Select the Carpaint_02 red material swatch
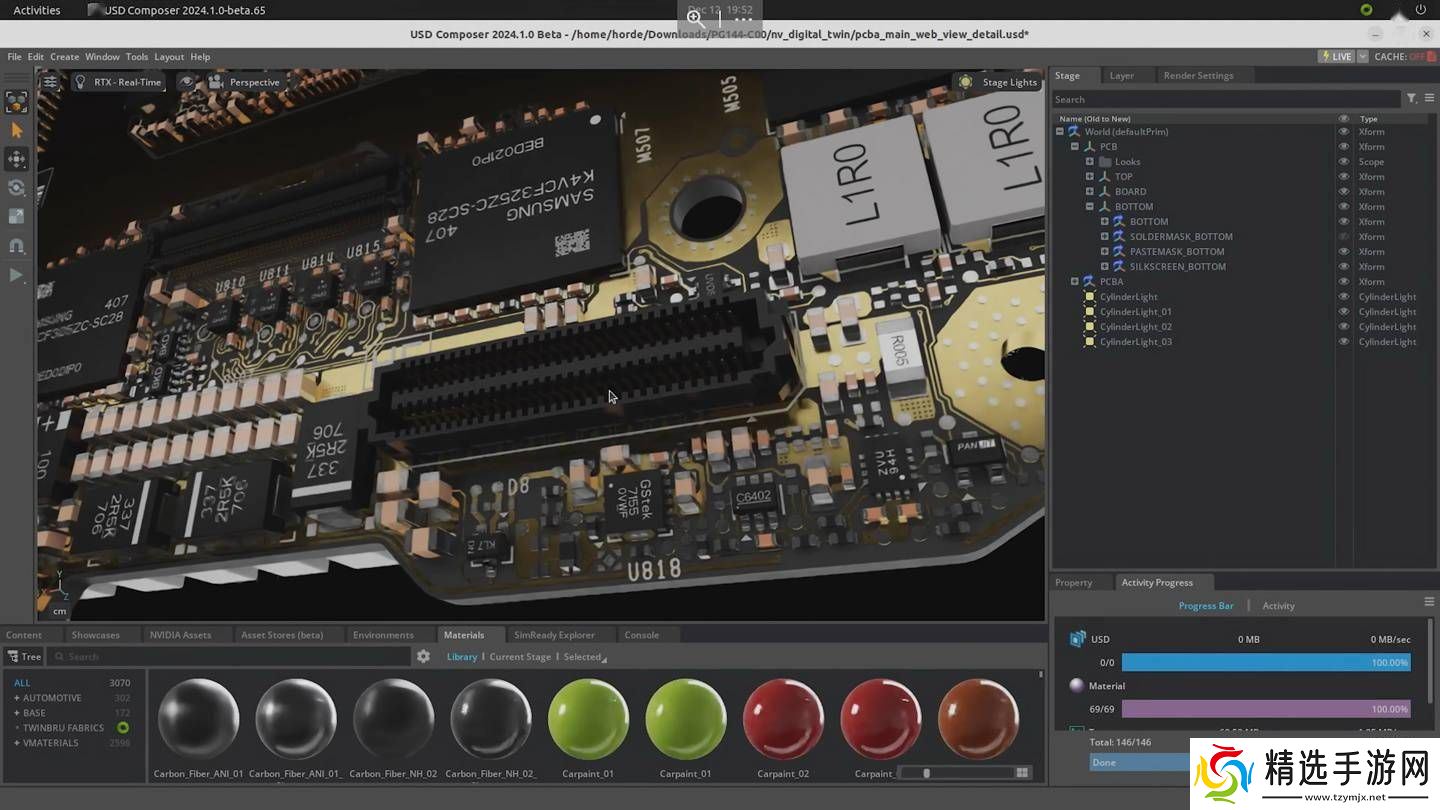Screen dimensions: 1440x810 point(783,720)
